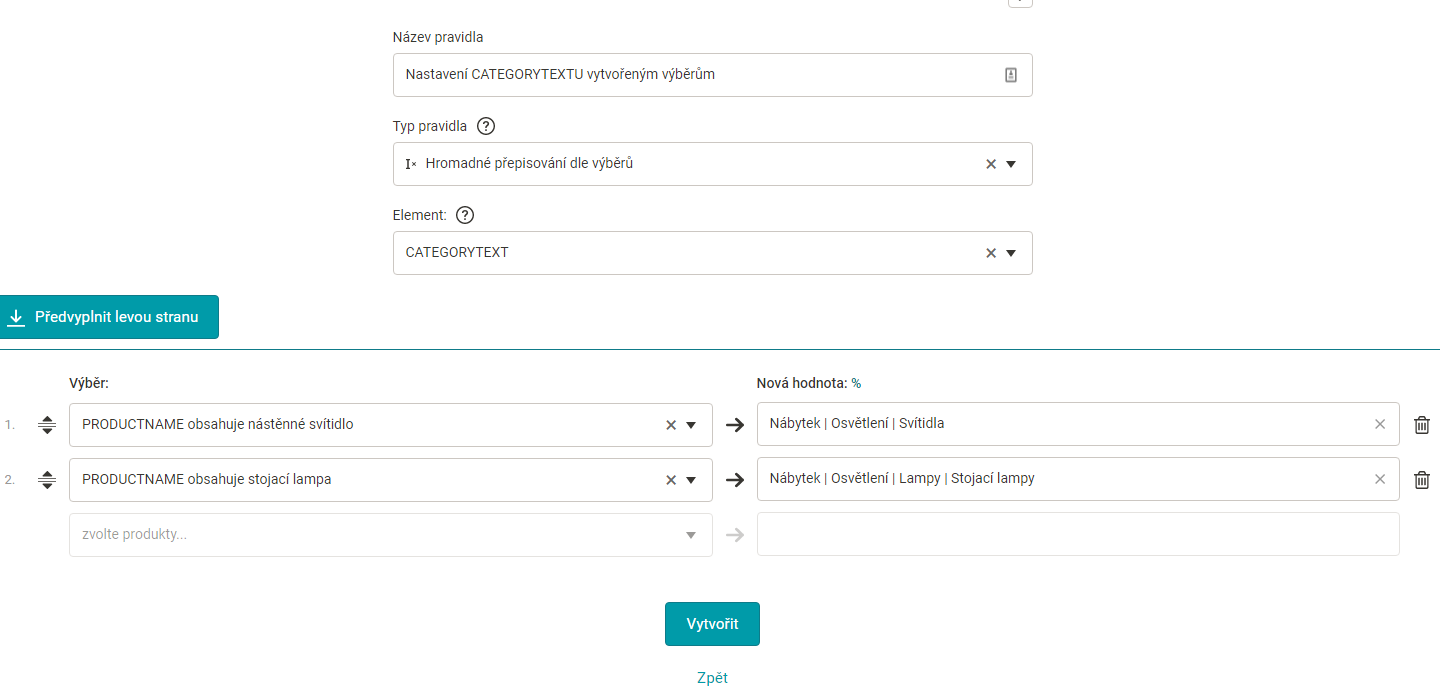Clear the Stojací lampy new value
The image size is (1440, 692).
point(1380,479)
